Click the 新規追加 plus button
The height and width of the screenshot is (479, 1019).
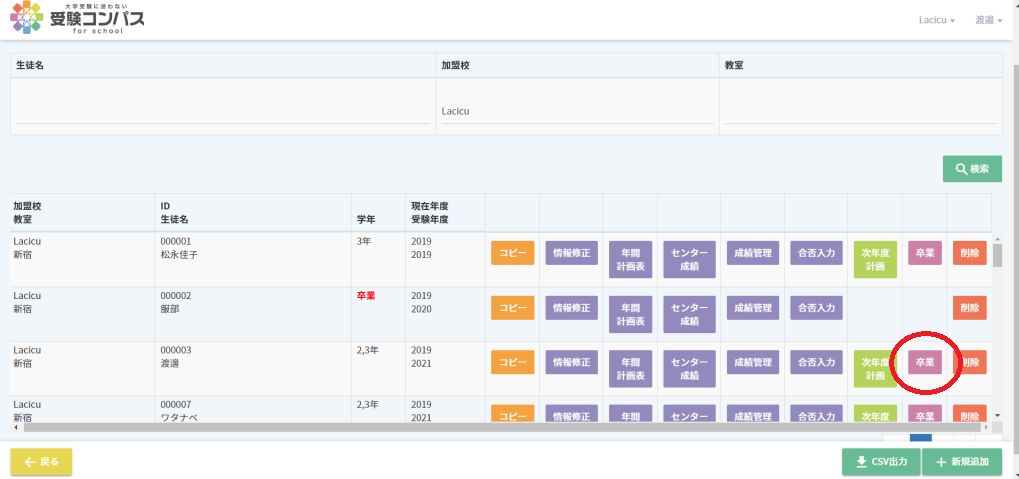(x=961, y=462)
